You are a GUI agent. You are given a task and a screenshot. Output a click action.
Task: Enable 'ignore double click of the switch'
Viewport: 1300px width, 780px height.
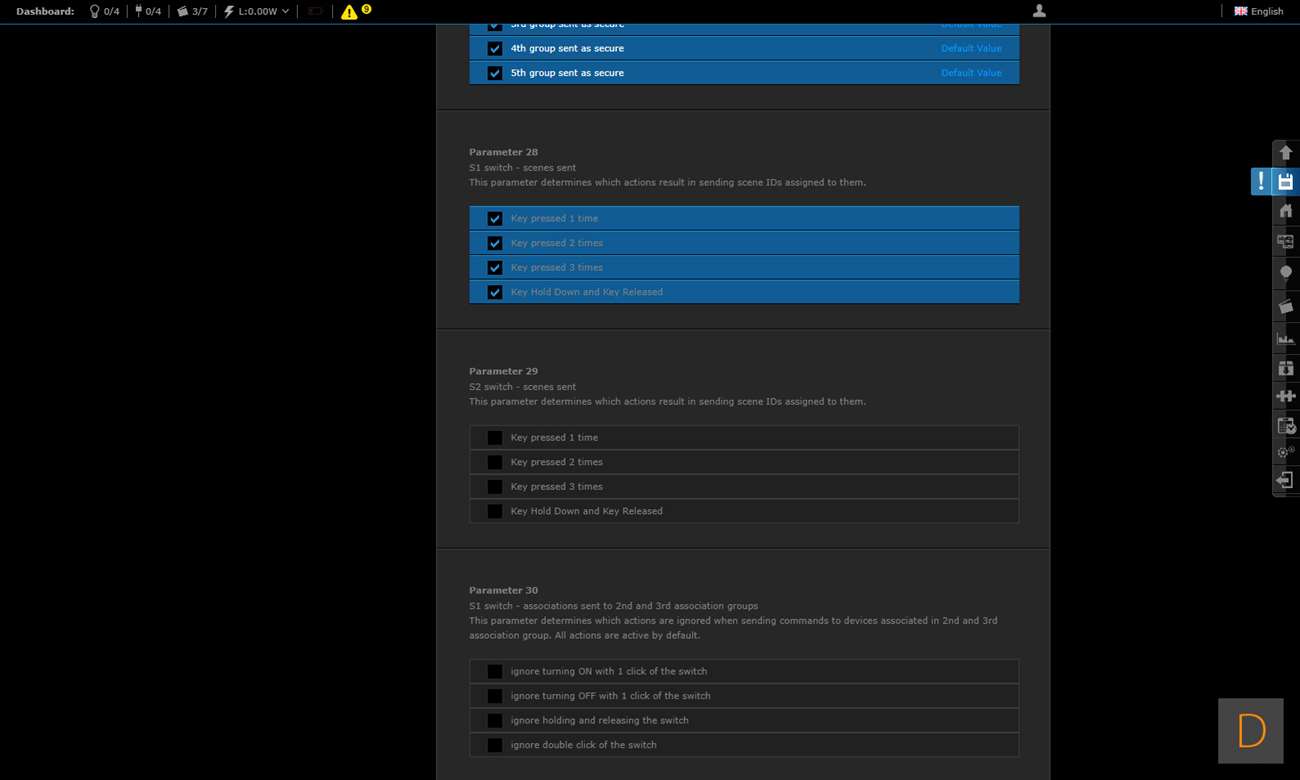point(495,745)
